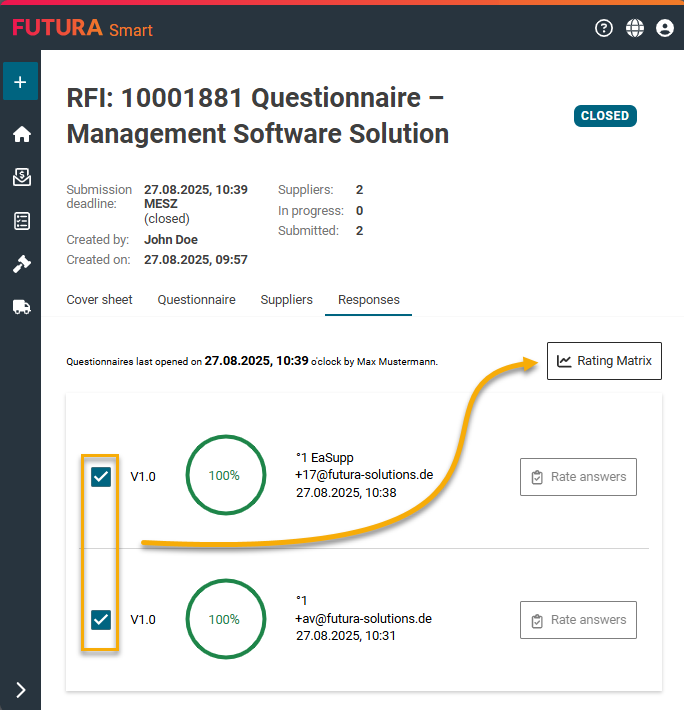
Task: Click Rate answers for EaSupp response
Action: (x=578, y=477)
